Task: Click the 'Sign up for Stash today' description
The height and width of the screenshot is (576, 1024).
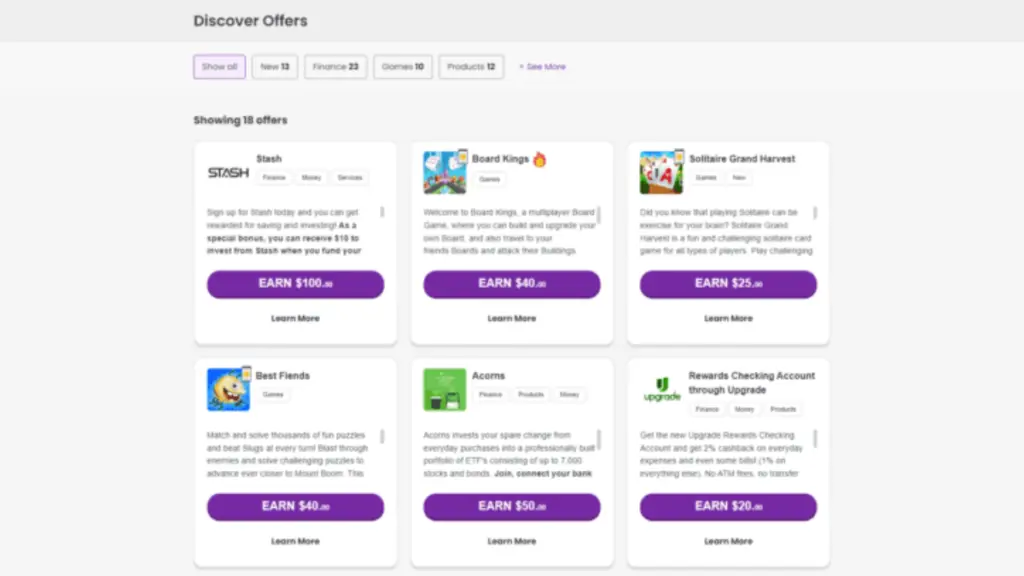Action: 286,231
